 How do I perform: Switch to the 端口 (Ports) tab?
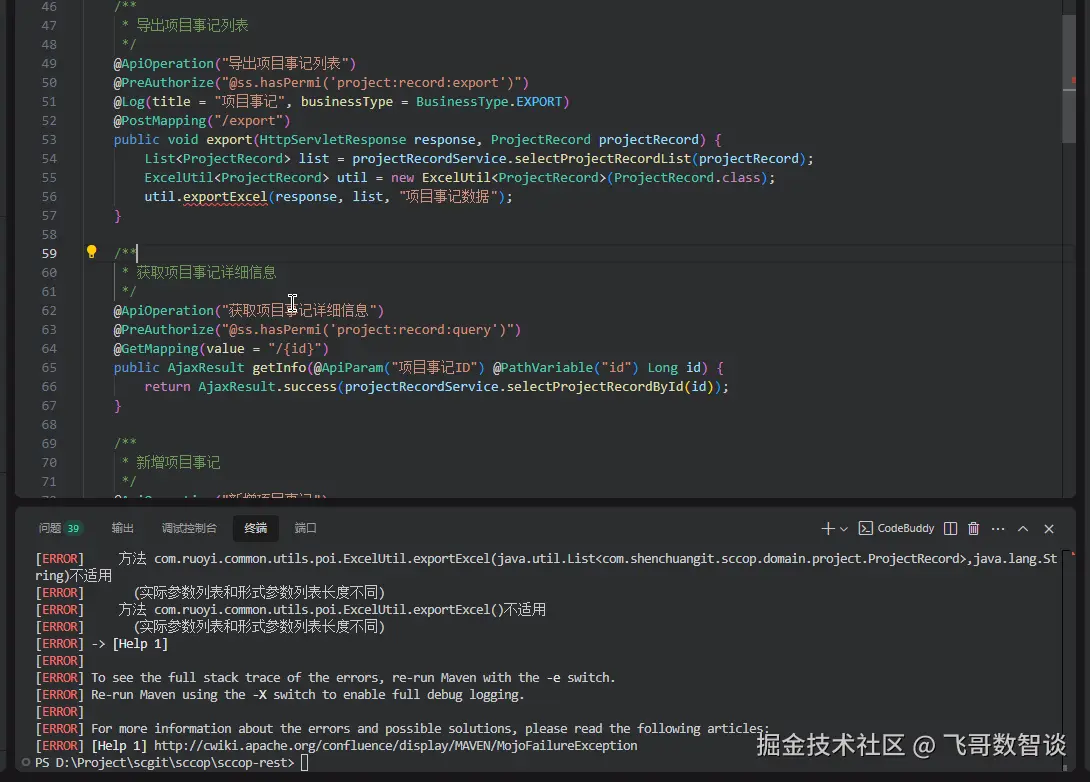coord(305,528)
